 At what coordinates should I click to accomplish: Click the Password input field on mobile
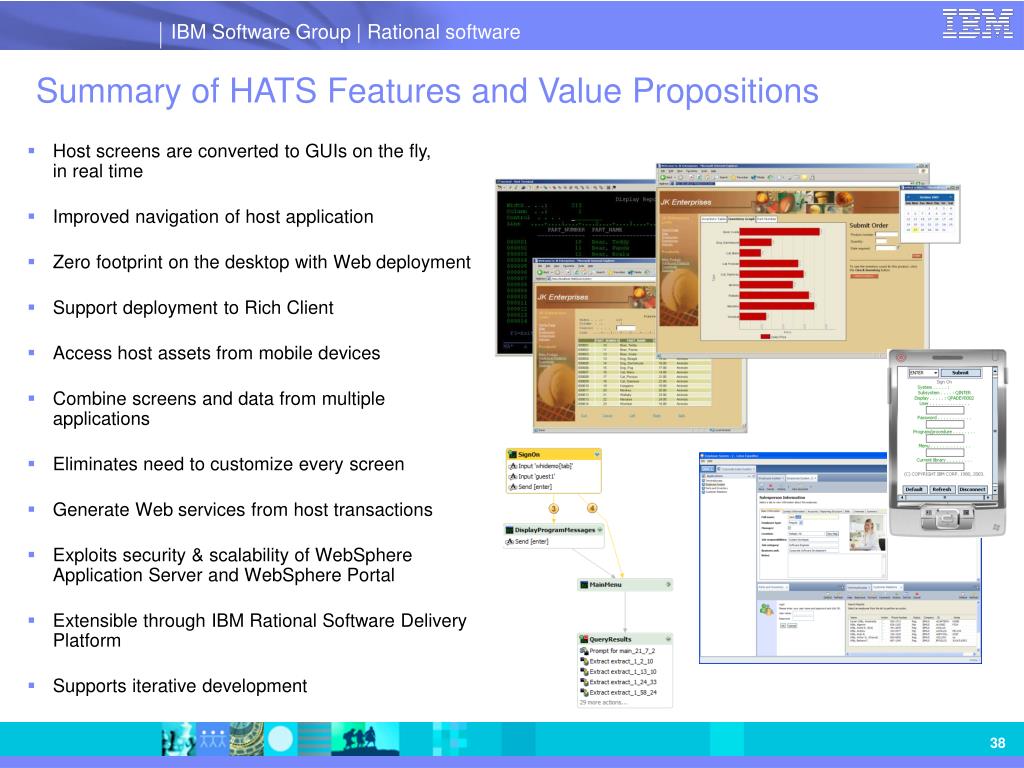coord(945,424)
